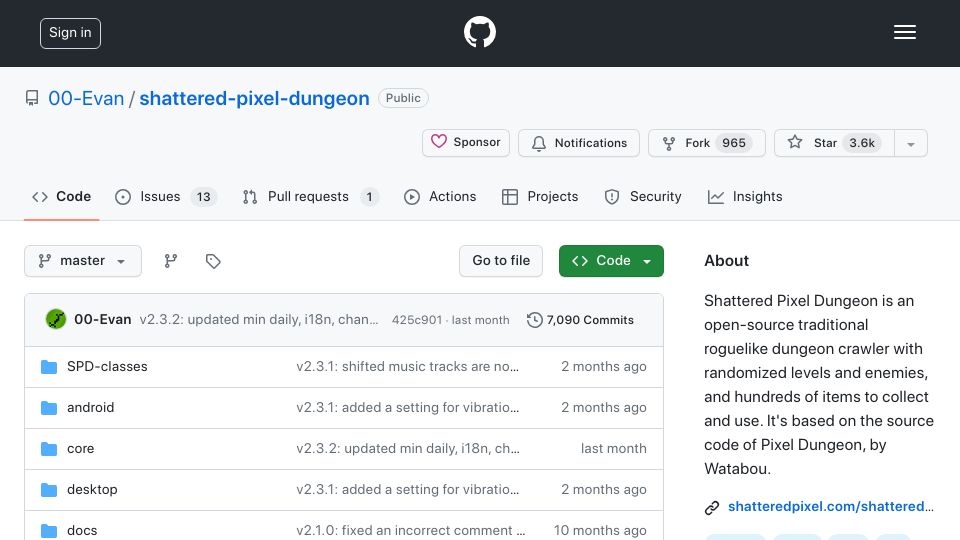Screen dimensions: 960x540
Task: Open commit hash 425c901
Action: coord(416,320)
